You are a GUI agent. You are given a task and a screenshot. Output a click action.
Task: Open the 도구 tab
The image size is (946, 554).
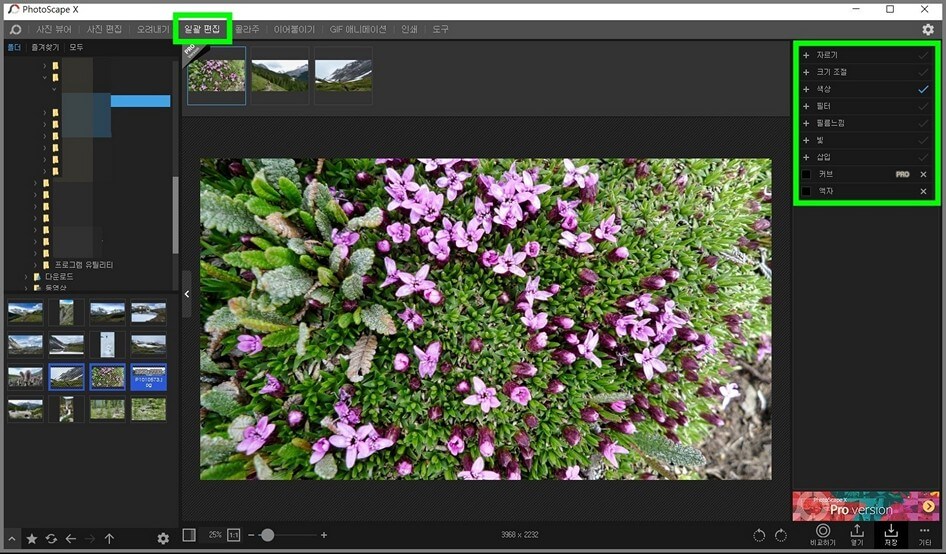[x=440, y=30]
